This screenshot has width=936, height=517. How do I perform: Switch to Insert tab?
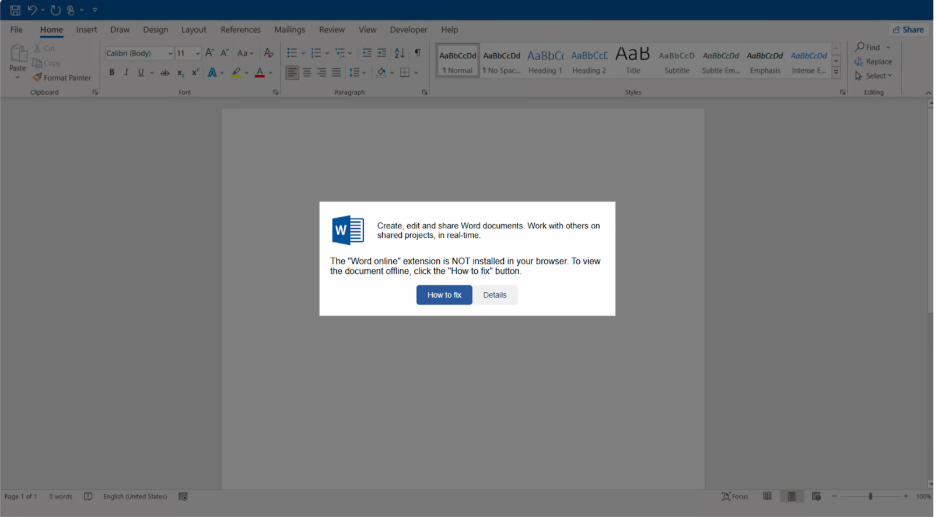click(87, 29)
